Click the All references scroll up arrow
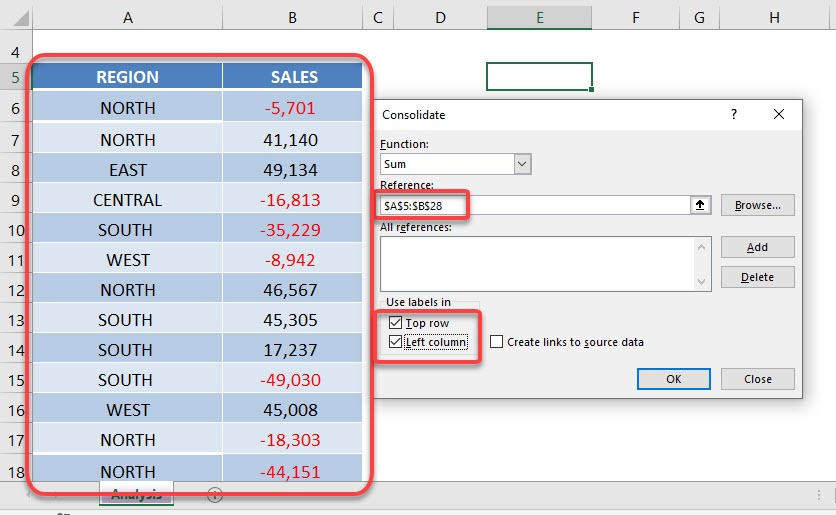This screenshot has height=515, width=836. [701, 247]
